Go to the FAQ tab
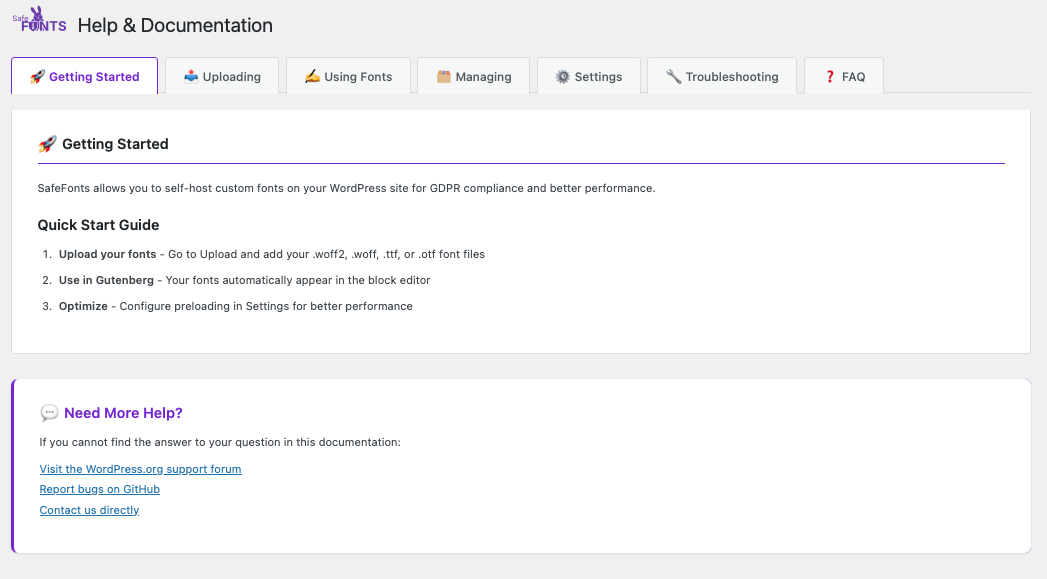Screen dimensions: 1047x579 (x=843, y=75)
